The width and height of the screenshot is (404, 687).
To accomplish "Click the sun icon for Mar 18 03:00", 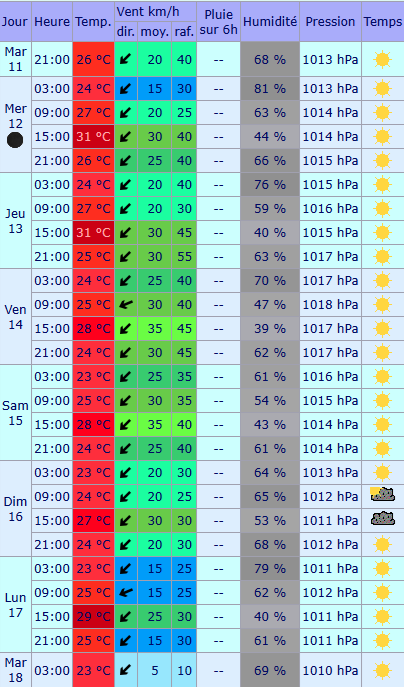I will (382, 670).
